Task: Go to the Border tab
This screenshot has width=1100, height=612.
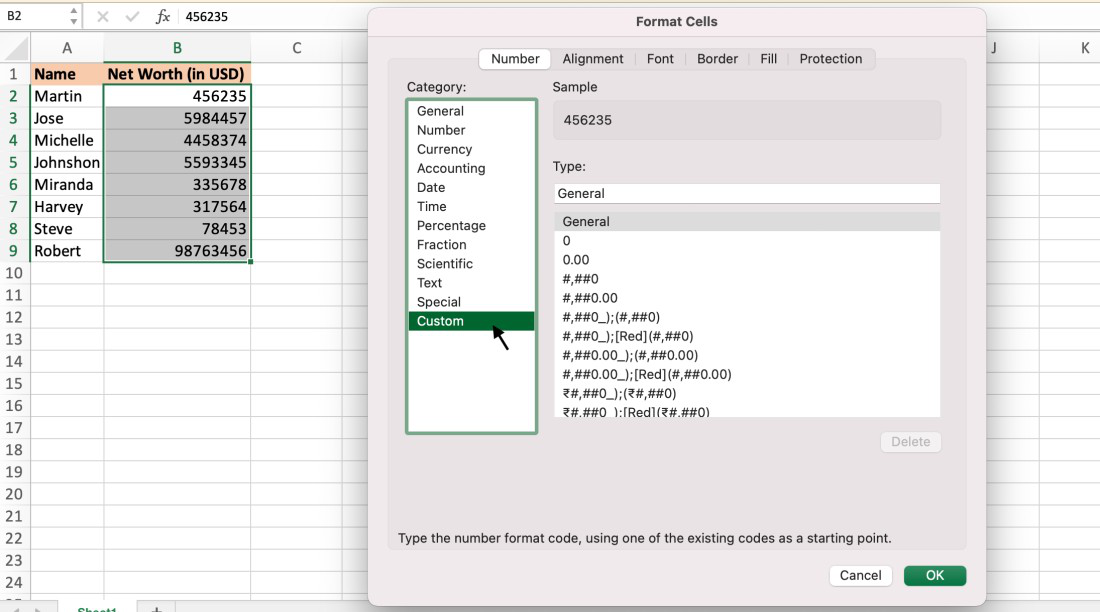Action: (x=717, y=59)
